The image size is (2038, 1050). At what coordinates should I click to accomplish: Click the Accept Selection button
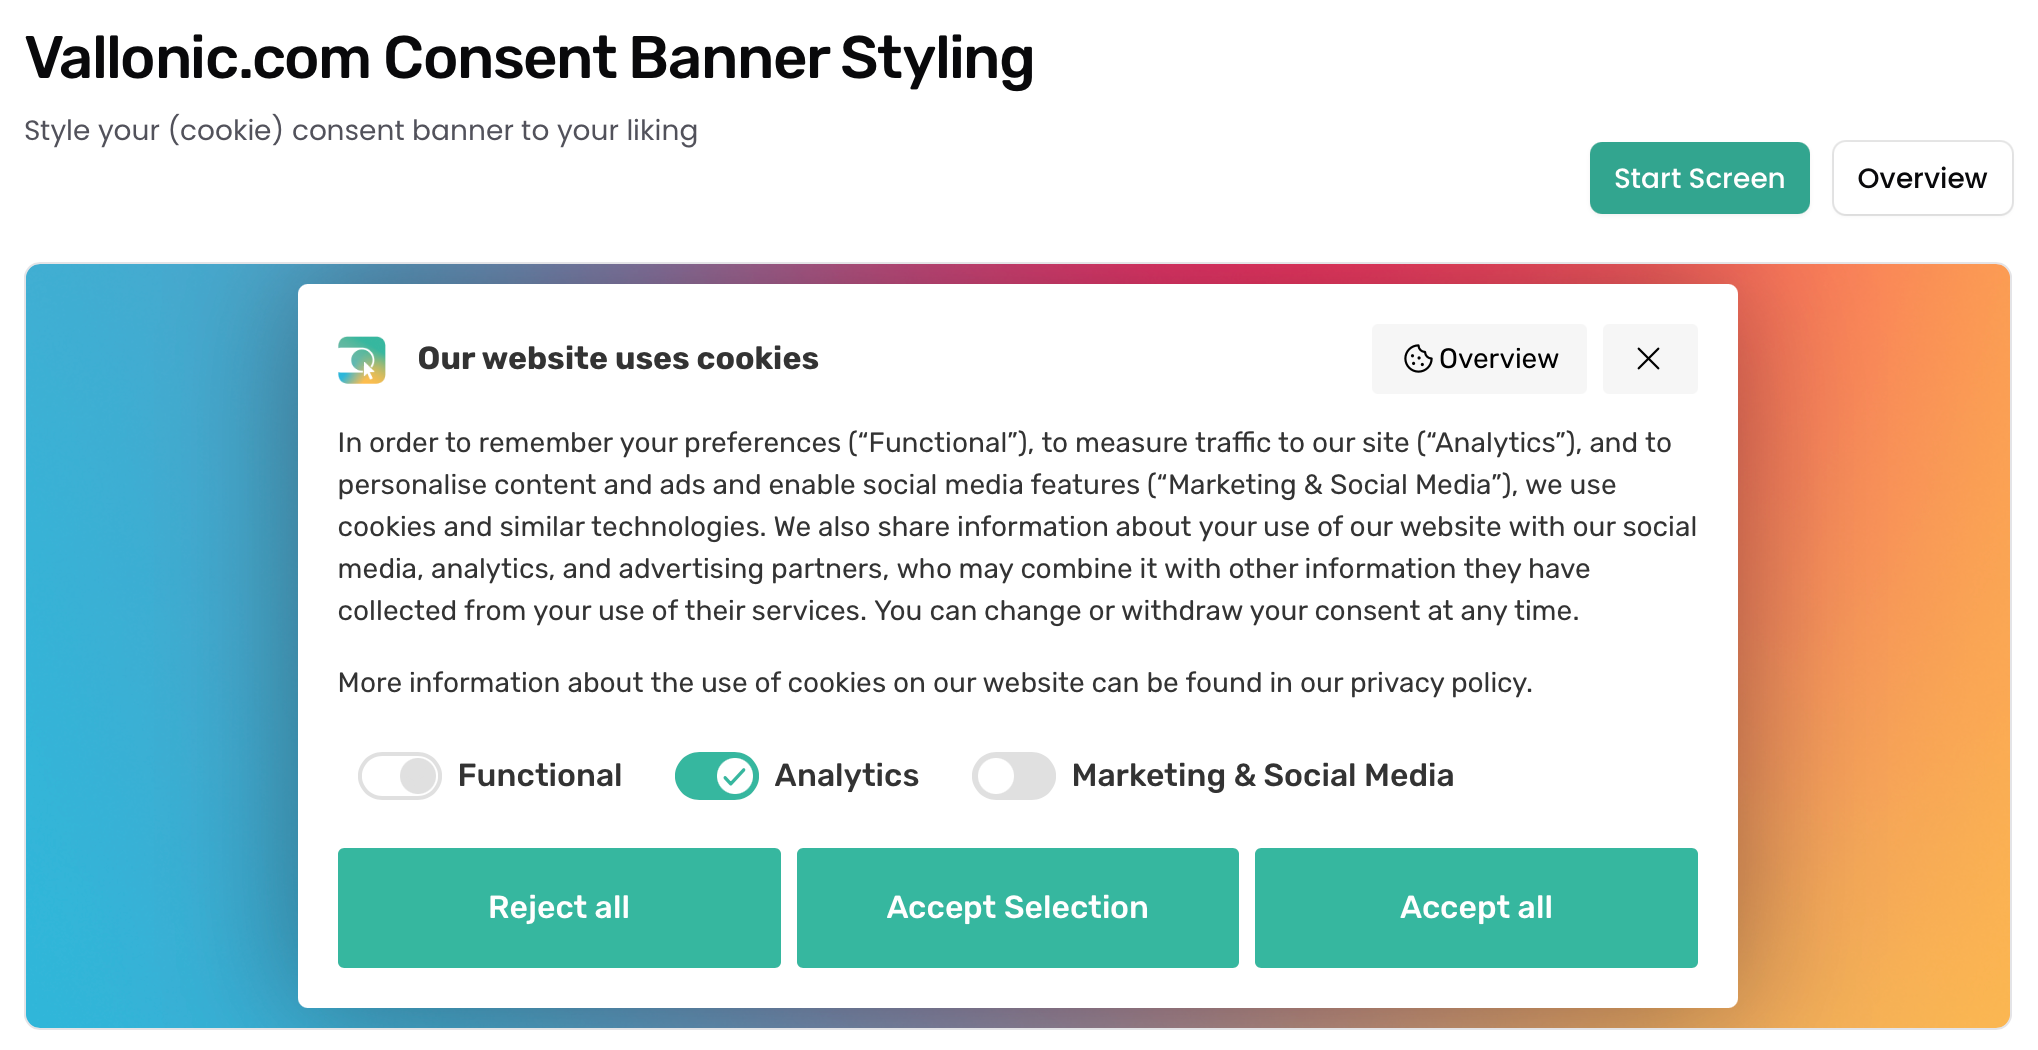pos(1017,908)
